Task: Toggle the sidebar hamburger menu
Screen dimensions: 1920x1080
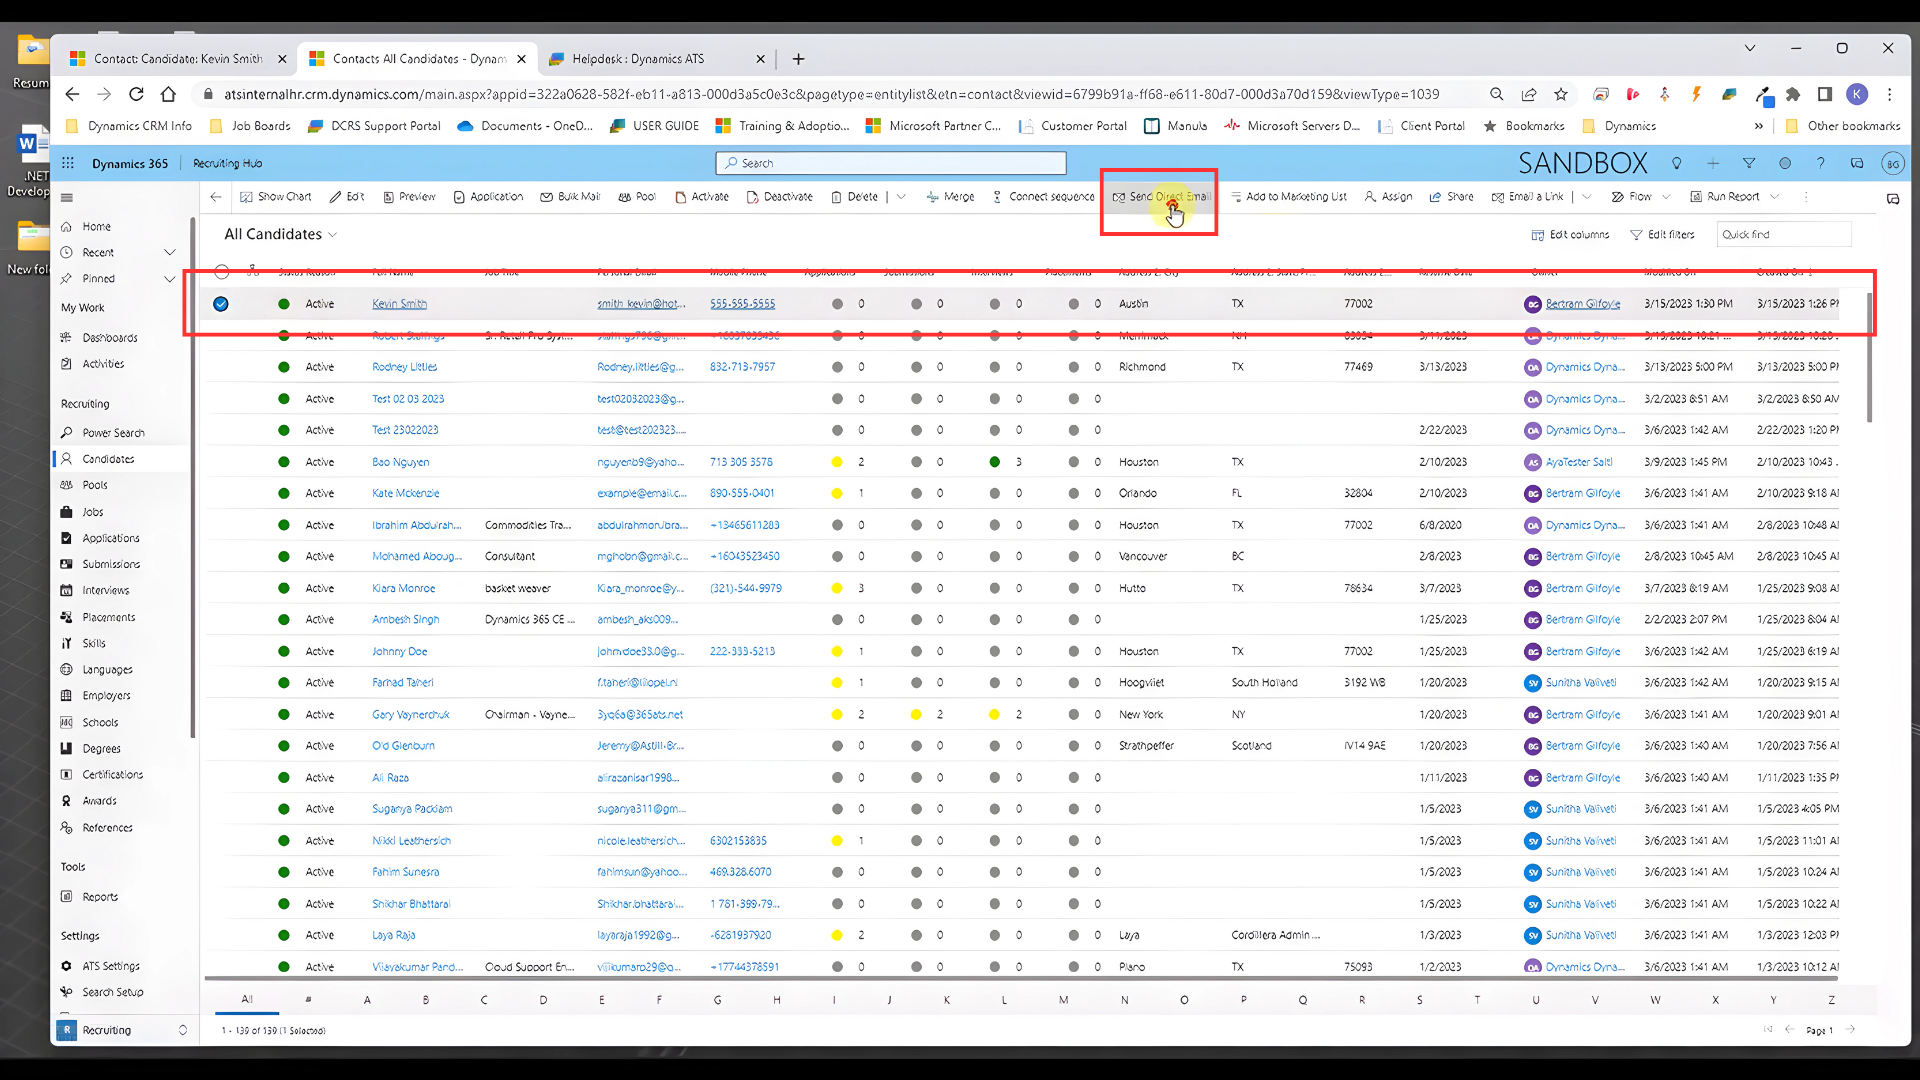Action: [67, 197]
